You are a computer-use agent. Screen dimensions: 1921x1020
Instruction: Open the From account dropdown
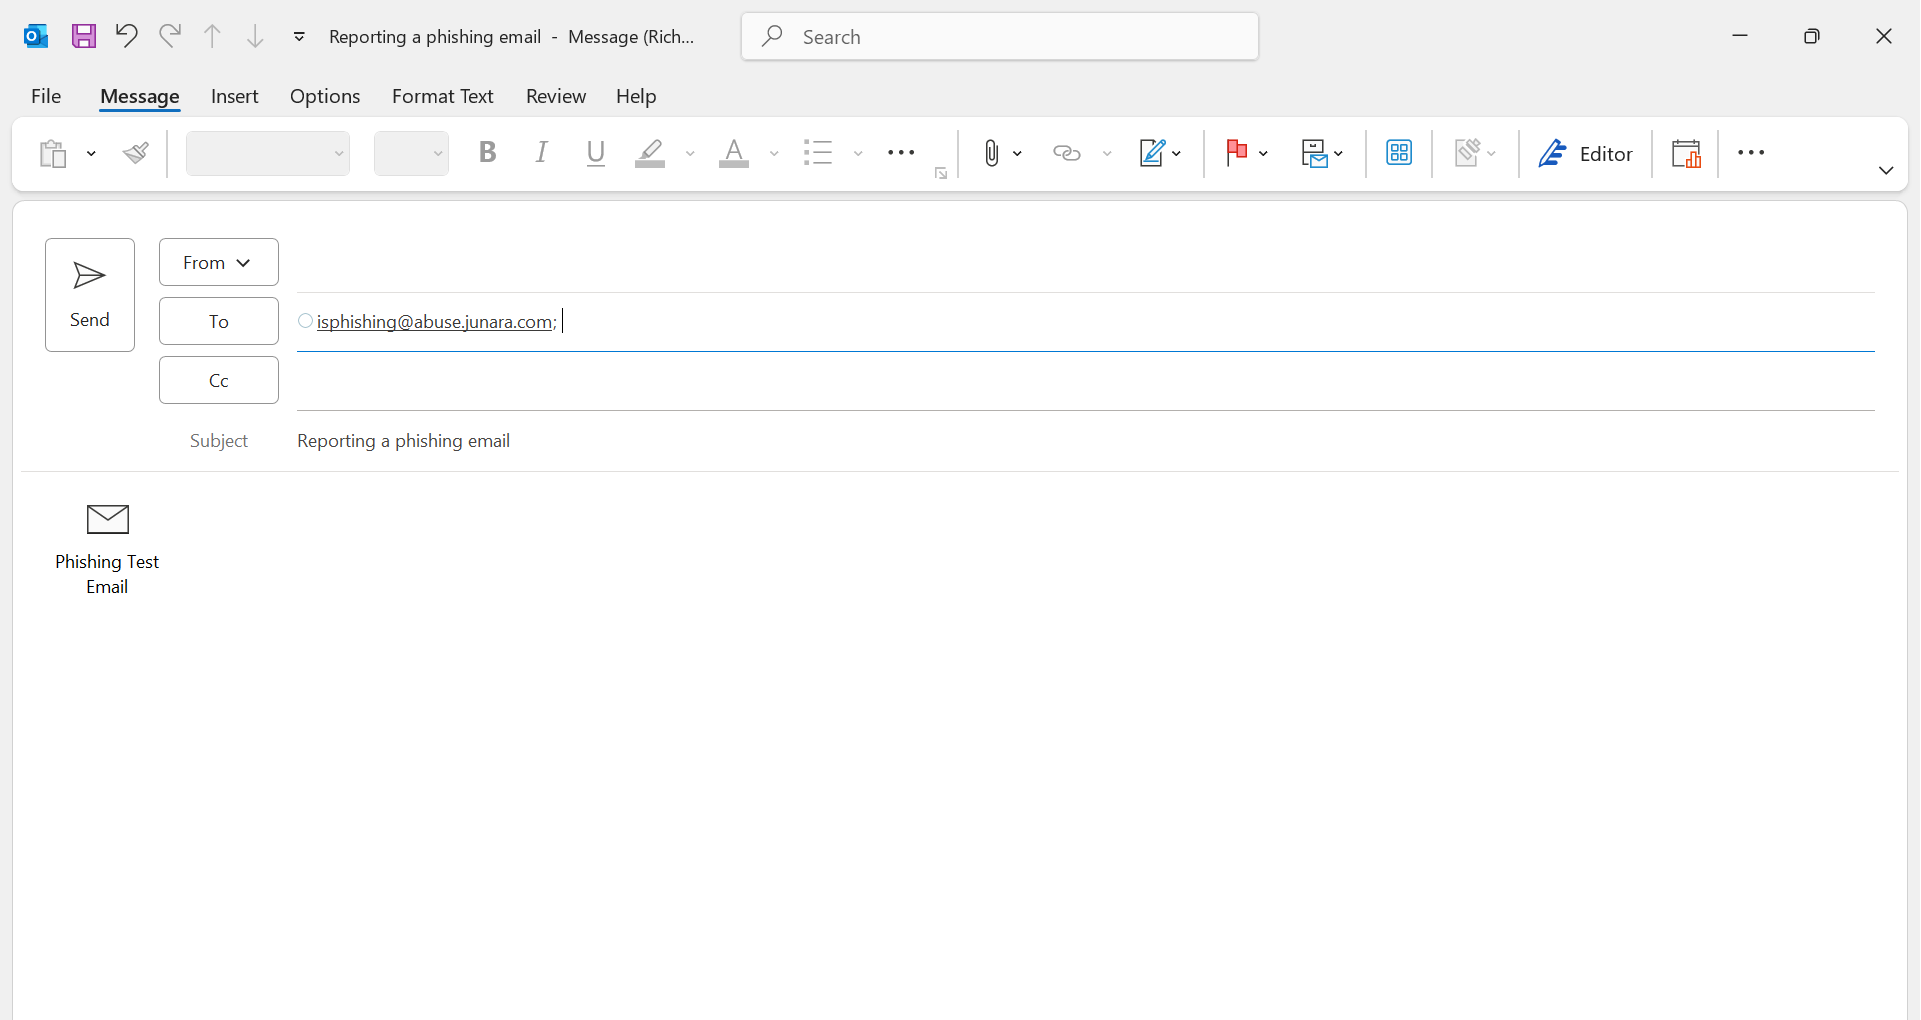click(219, 262)
